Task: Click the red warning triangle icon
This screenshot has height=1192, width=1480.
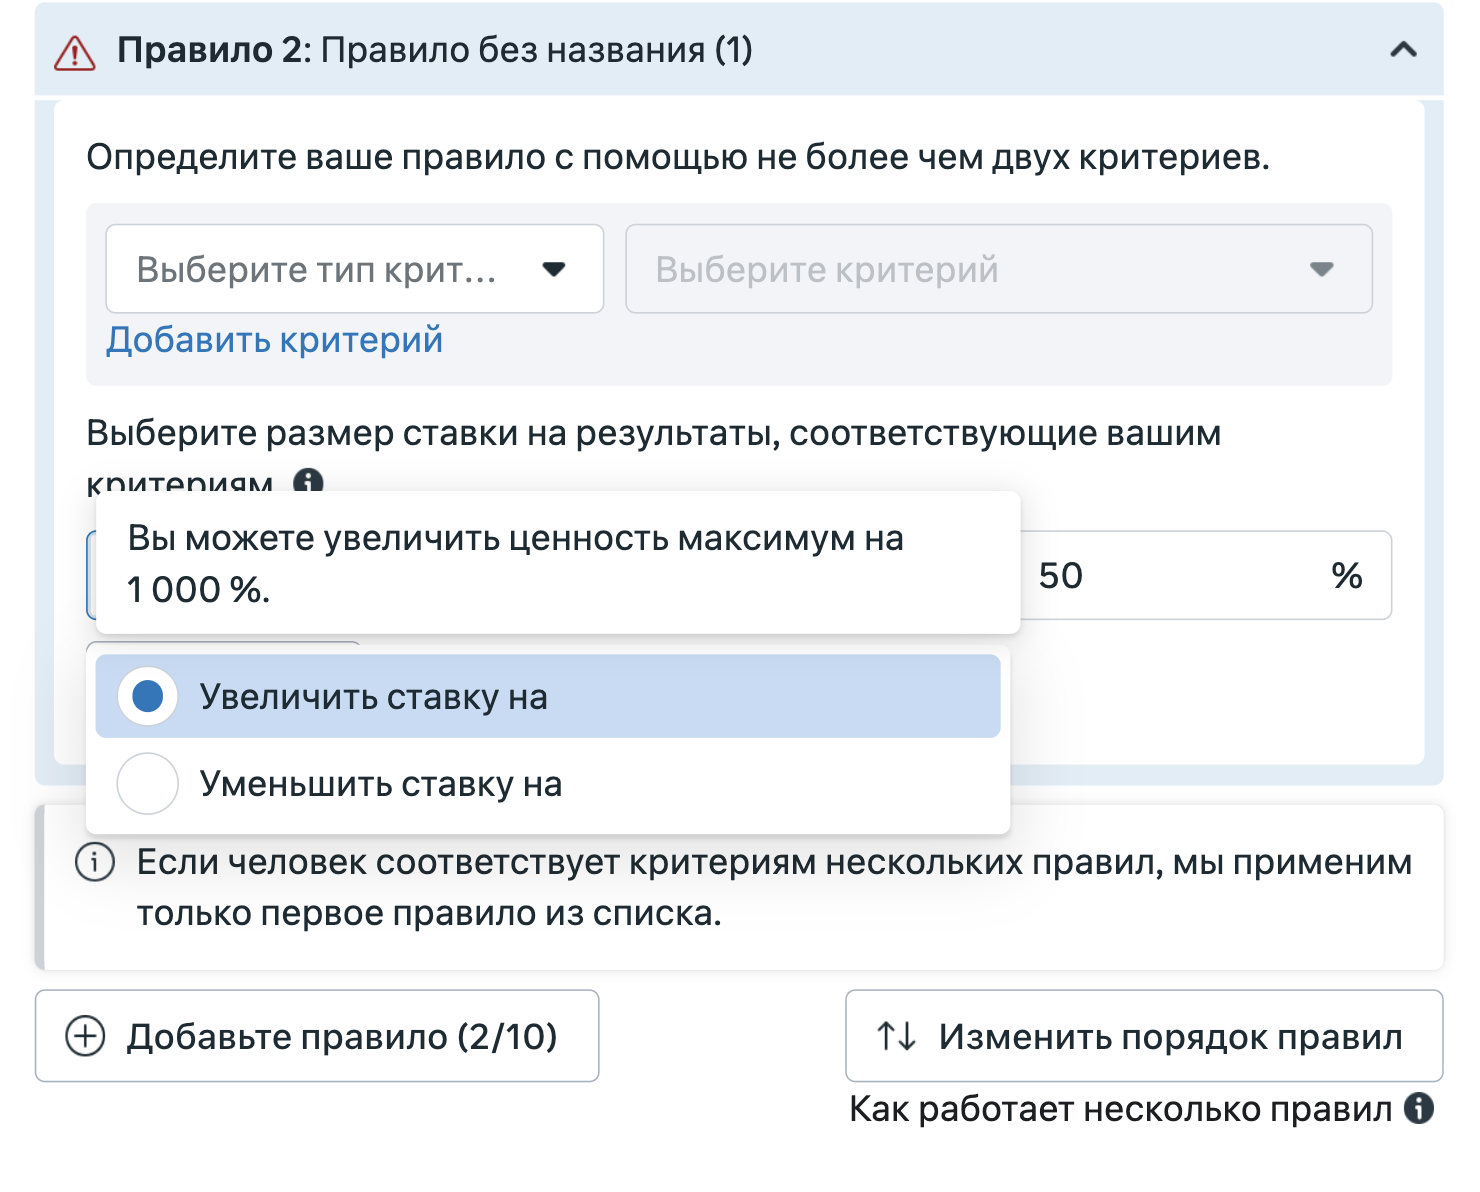Action: (x=75, y=53)
